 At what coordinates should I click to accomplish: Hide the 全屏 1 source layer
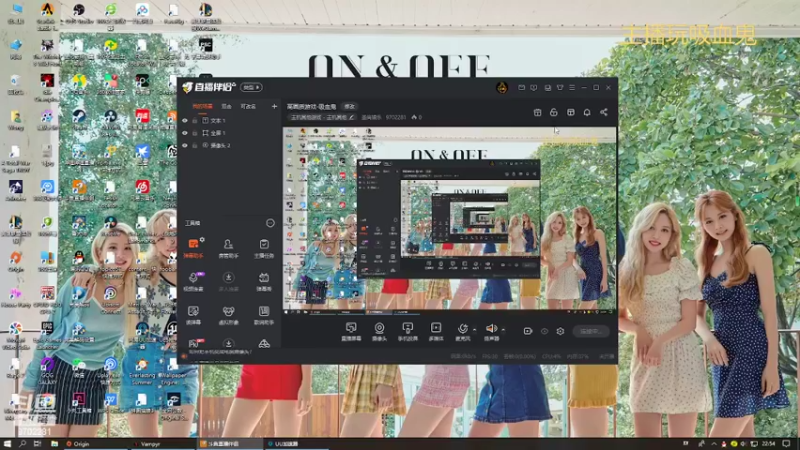click(x=185, y=133)
